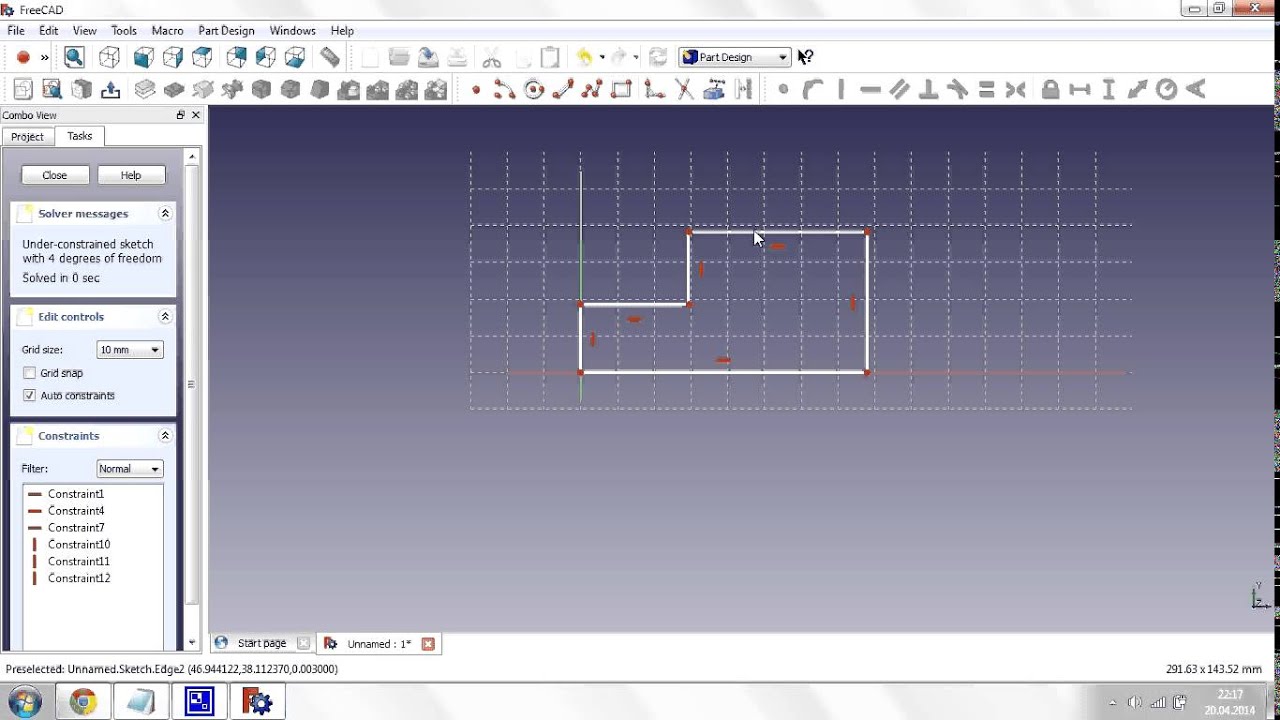The image size is (1280, 720).
Task: Apply the Radius constraint tool
Action: pos(1167,90)
